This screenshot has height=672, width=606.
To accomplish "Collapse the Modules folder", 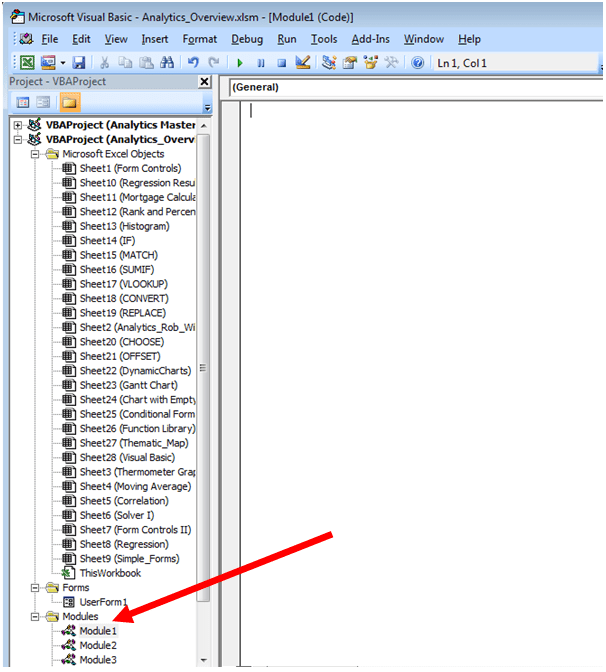I will 35,616.
